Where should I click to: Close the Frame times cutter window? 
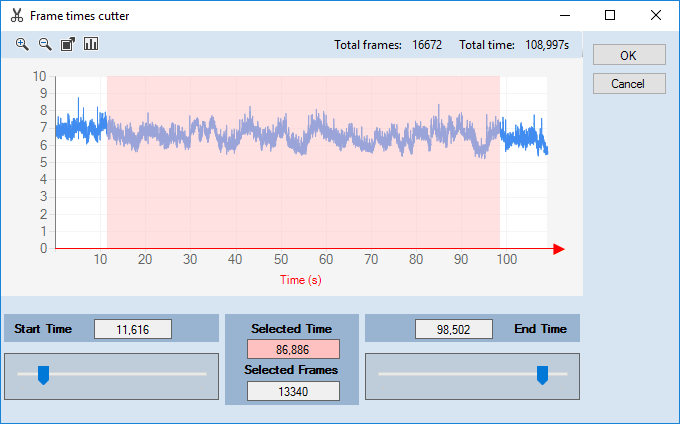click(656, 16)
